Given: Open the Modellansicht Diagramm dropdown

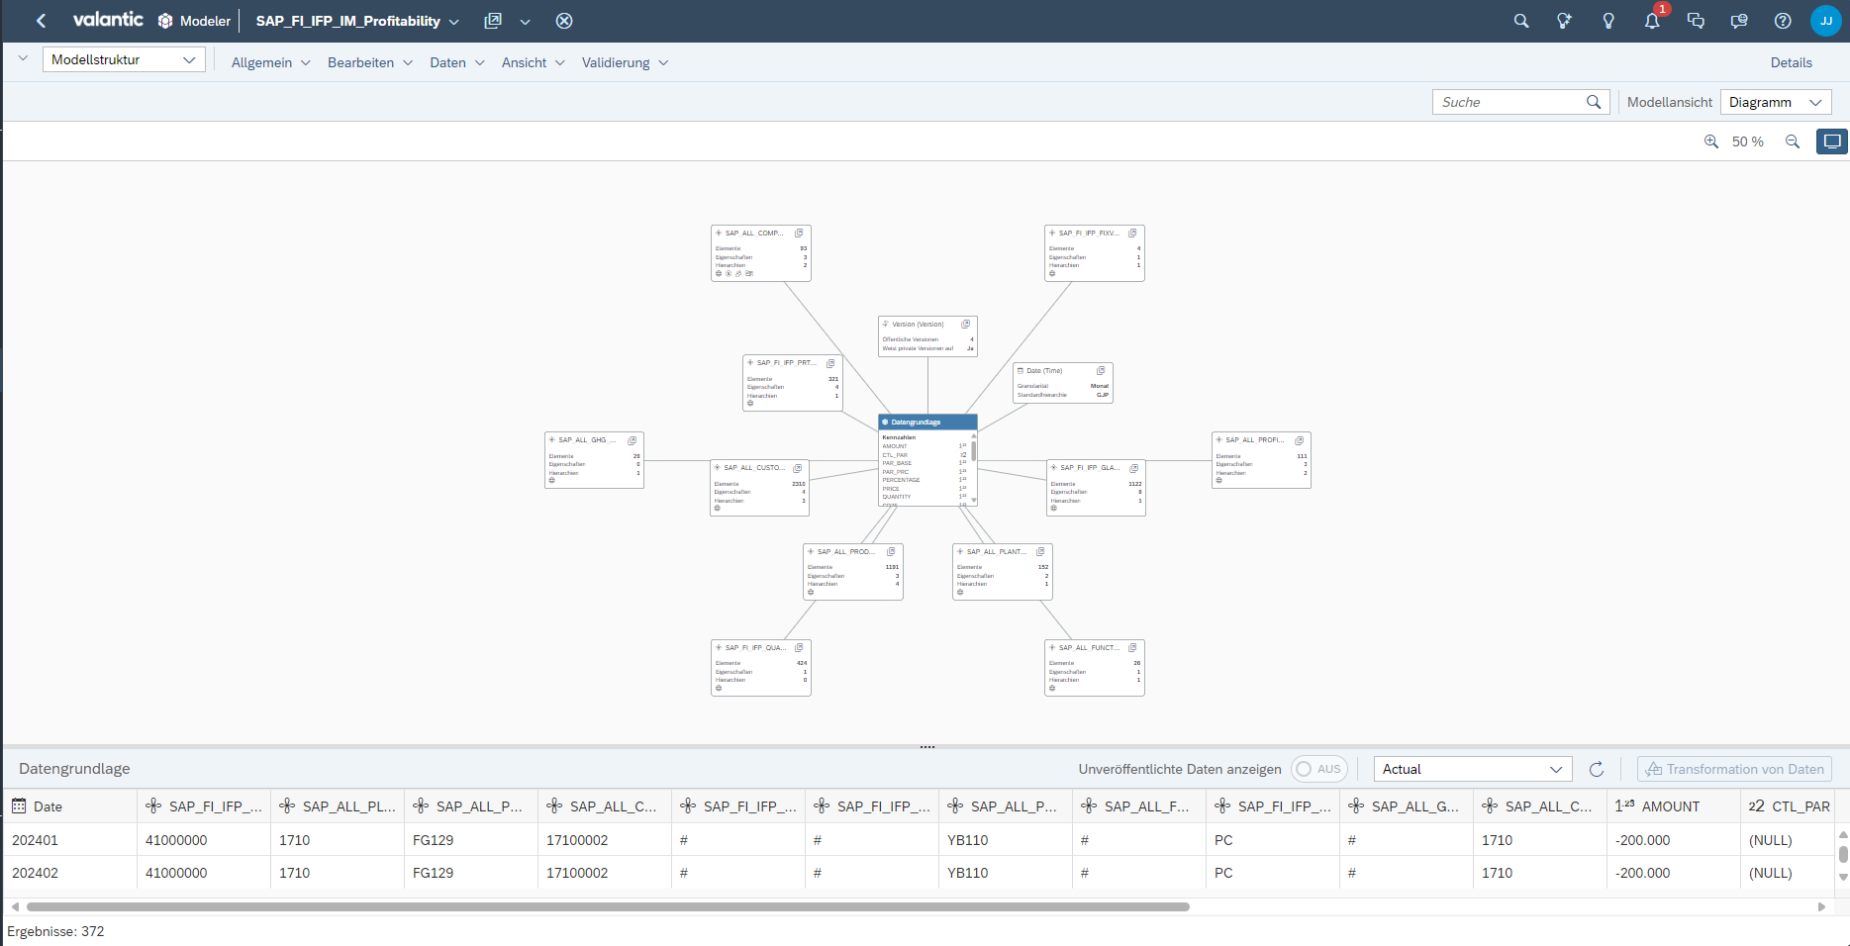Looking at the screenshot, I should click(x=1775, y=102).
